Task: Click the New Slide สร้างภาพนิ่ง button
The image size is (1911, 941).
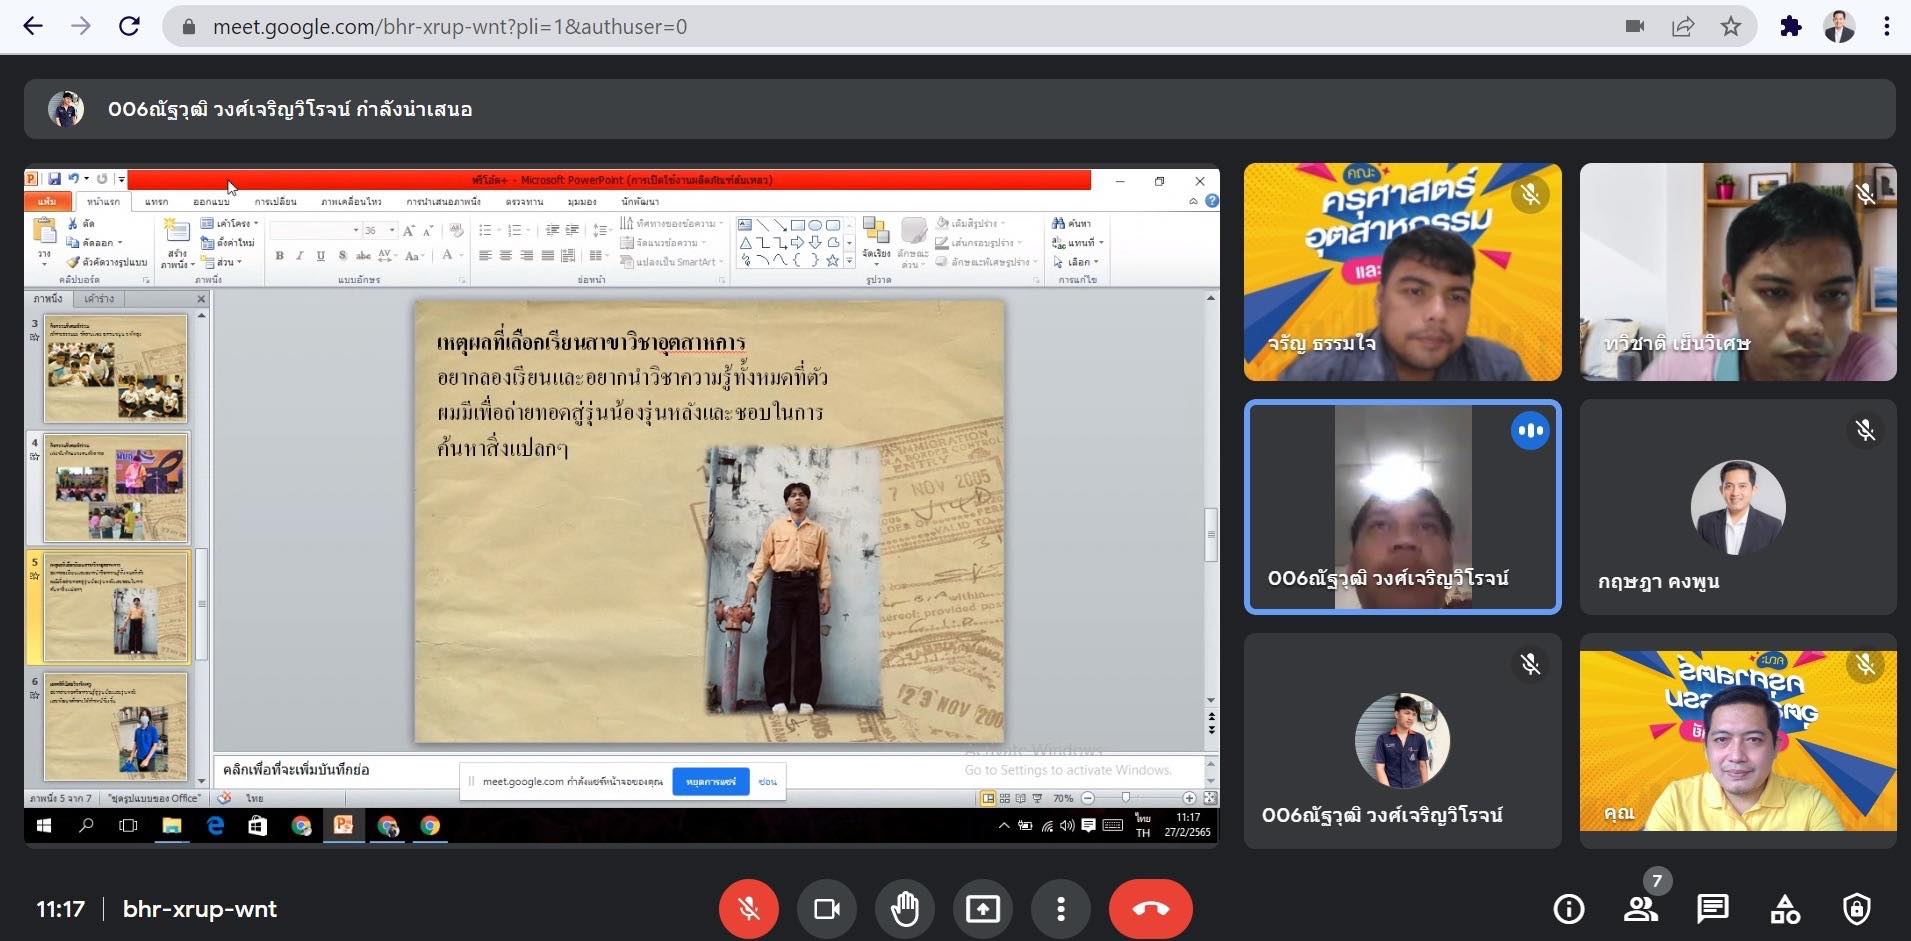Action: (x=177, y=243)
